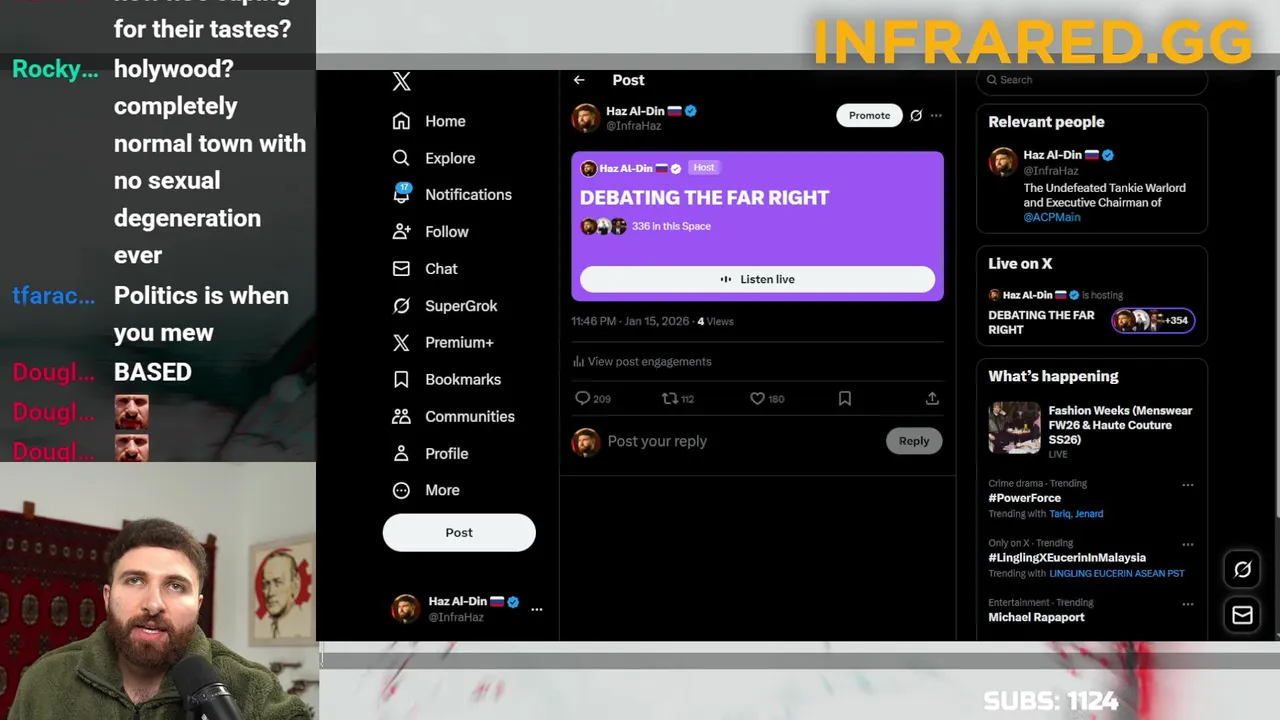1280x720 pixels.
Task: Open options for #LinglingXEucerinInMalaysia trend
Action: click(x=1188, y=545)
